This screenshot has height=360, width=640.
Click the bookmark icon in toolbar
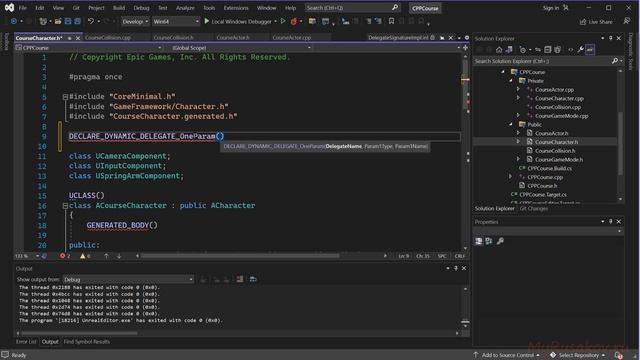click(x=391, y=21)
